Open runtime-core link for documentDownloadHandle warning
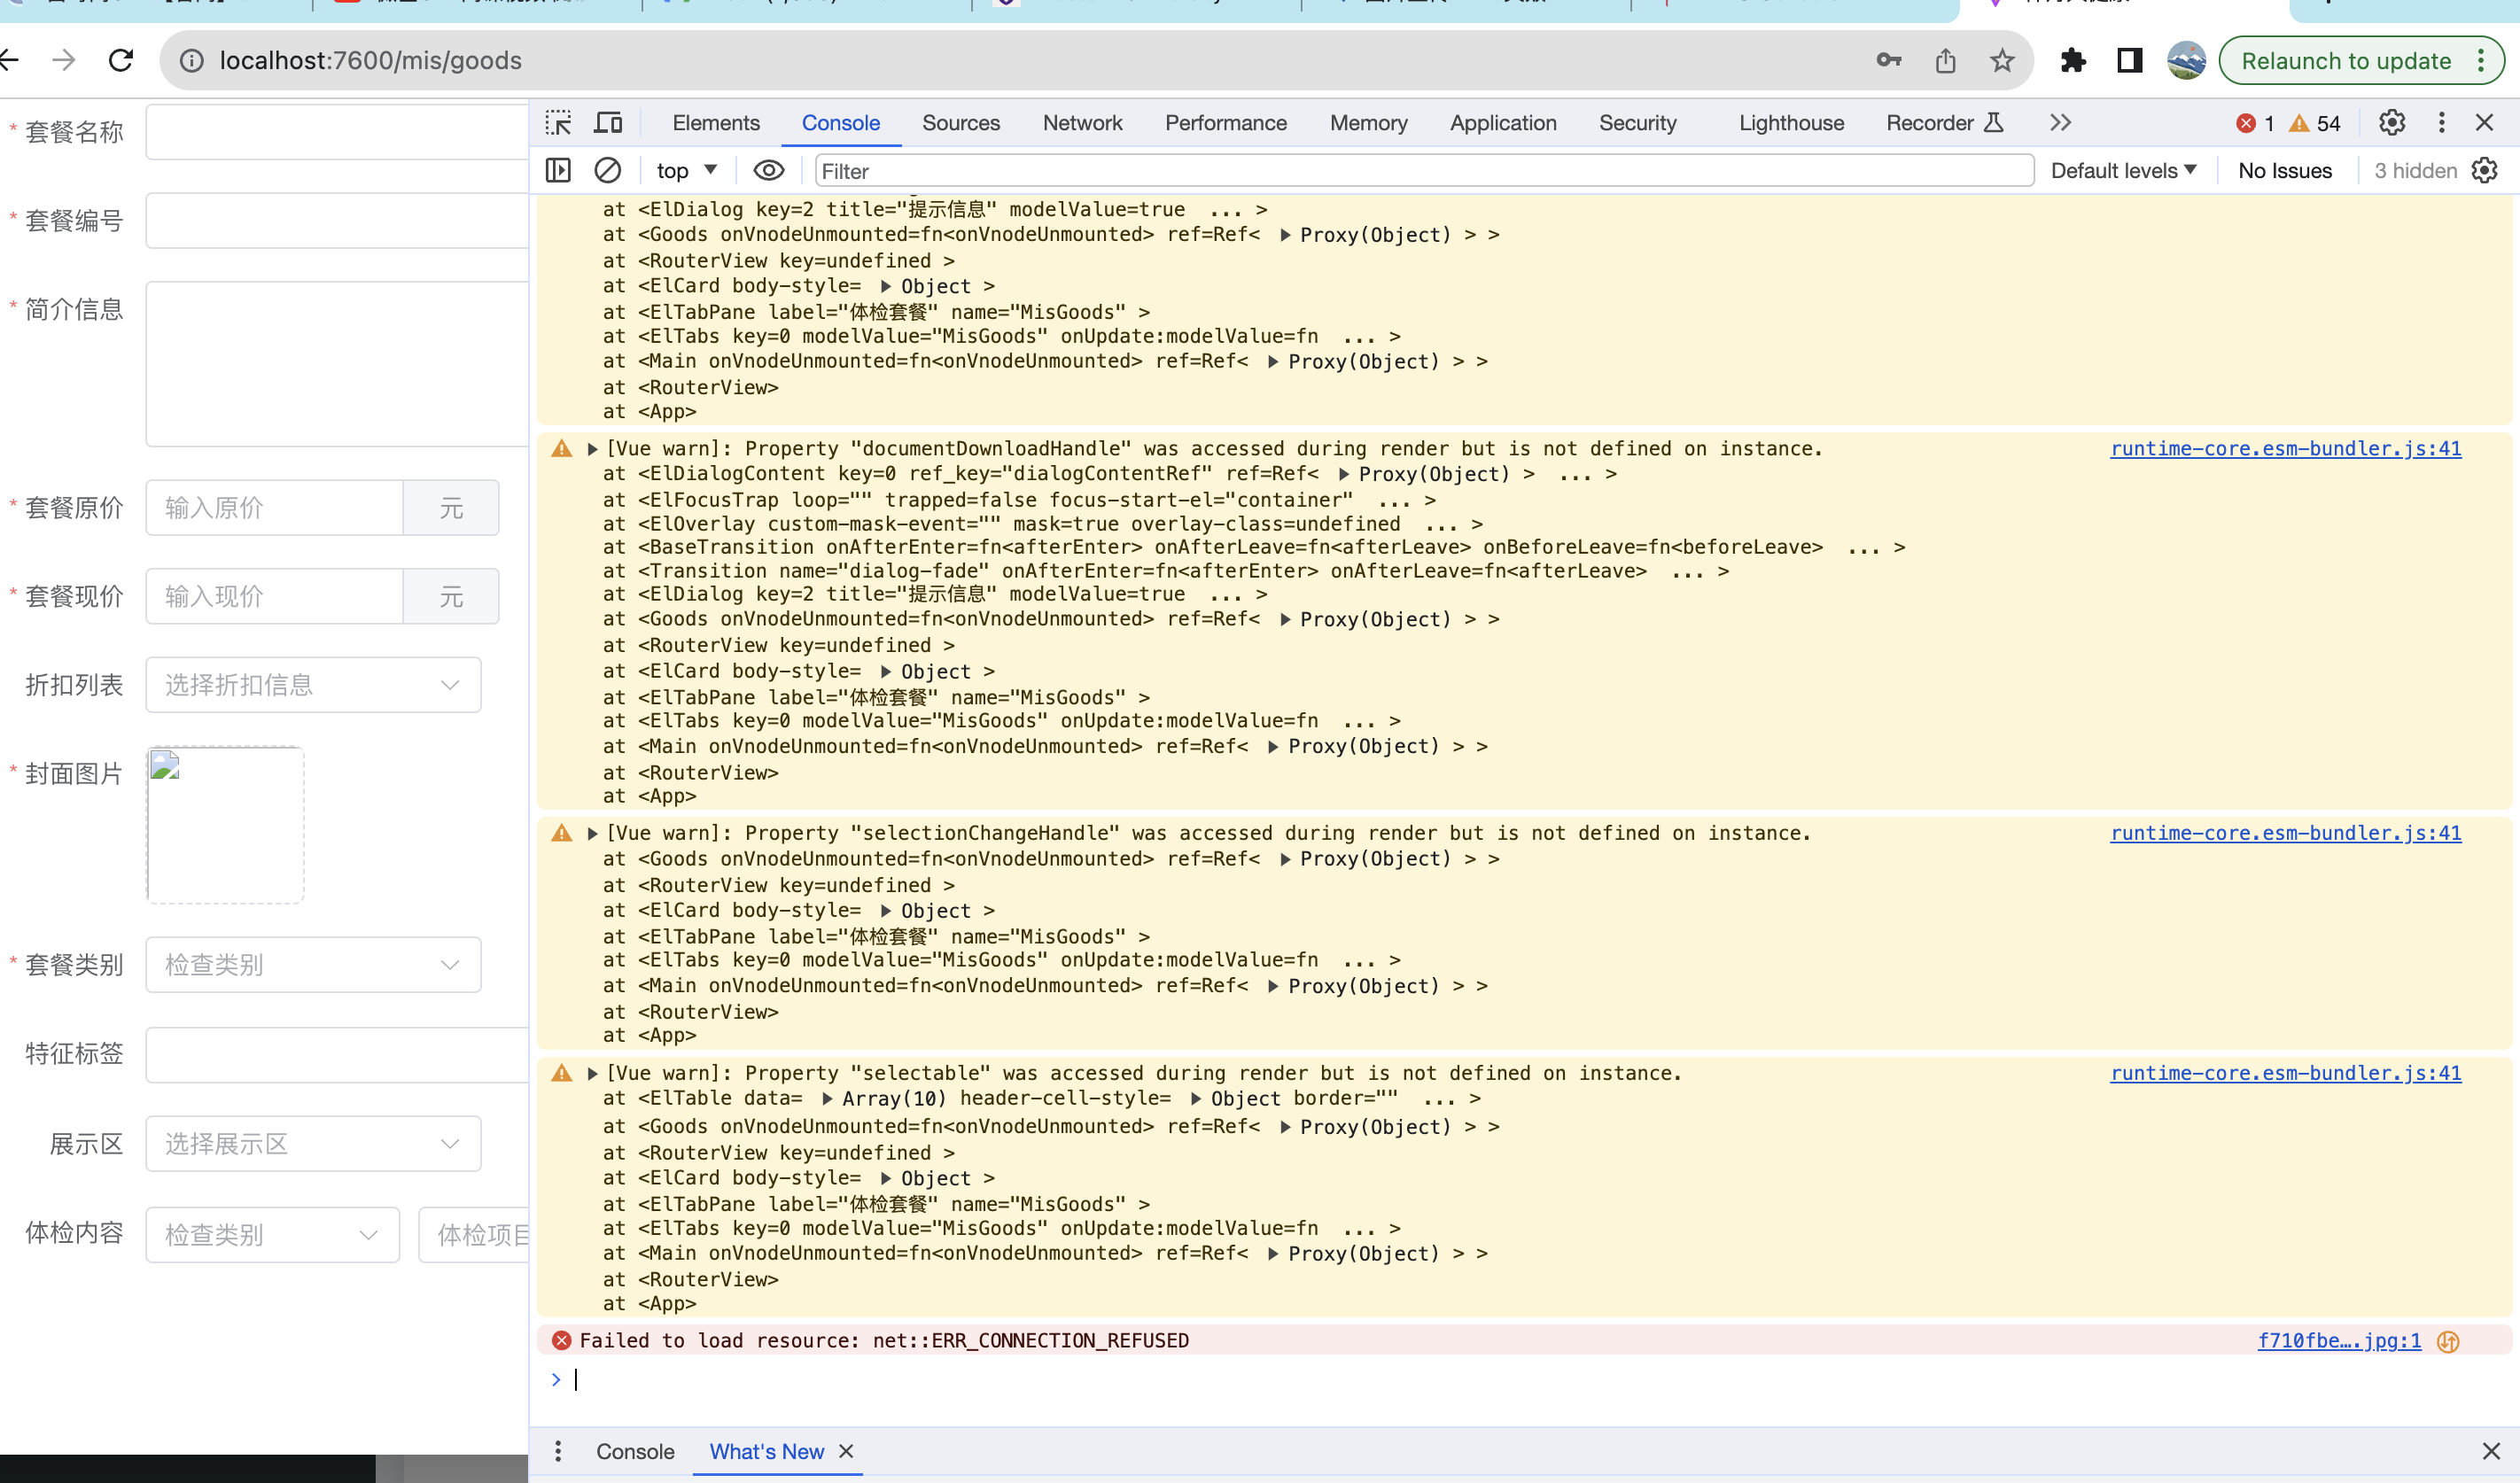 tap(2286, 449)
